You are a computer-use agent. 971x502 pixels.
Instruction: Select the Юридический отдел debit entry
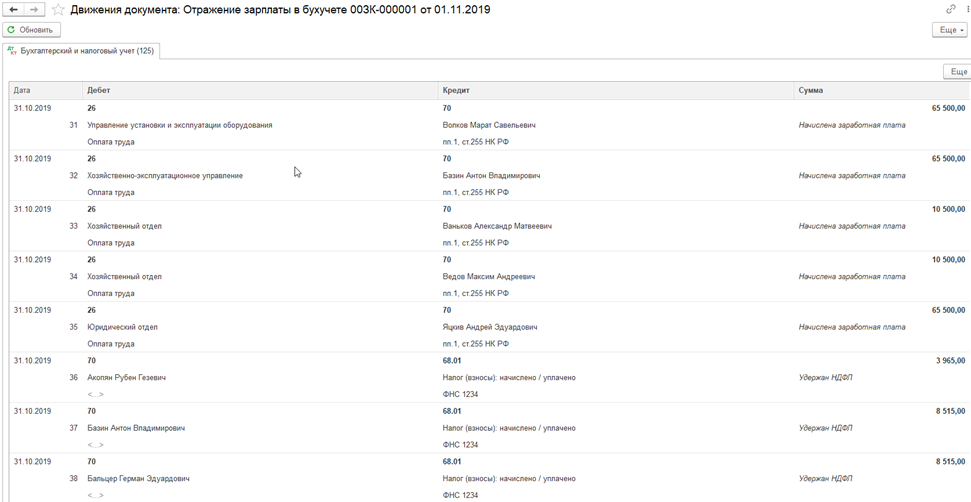point(123,327)
